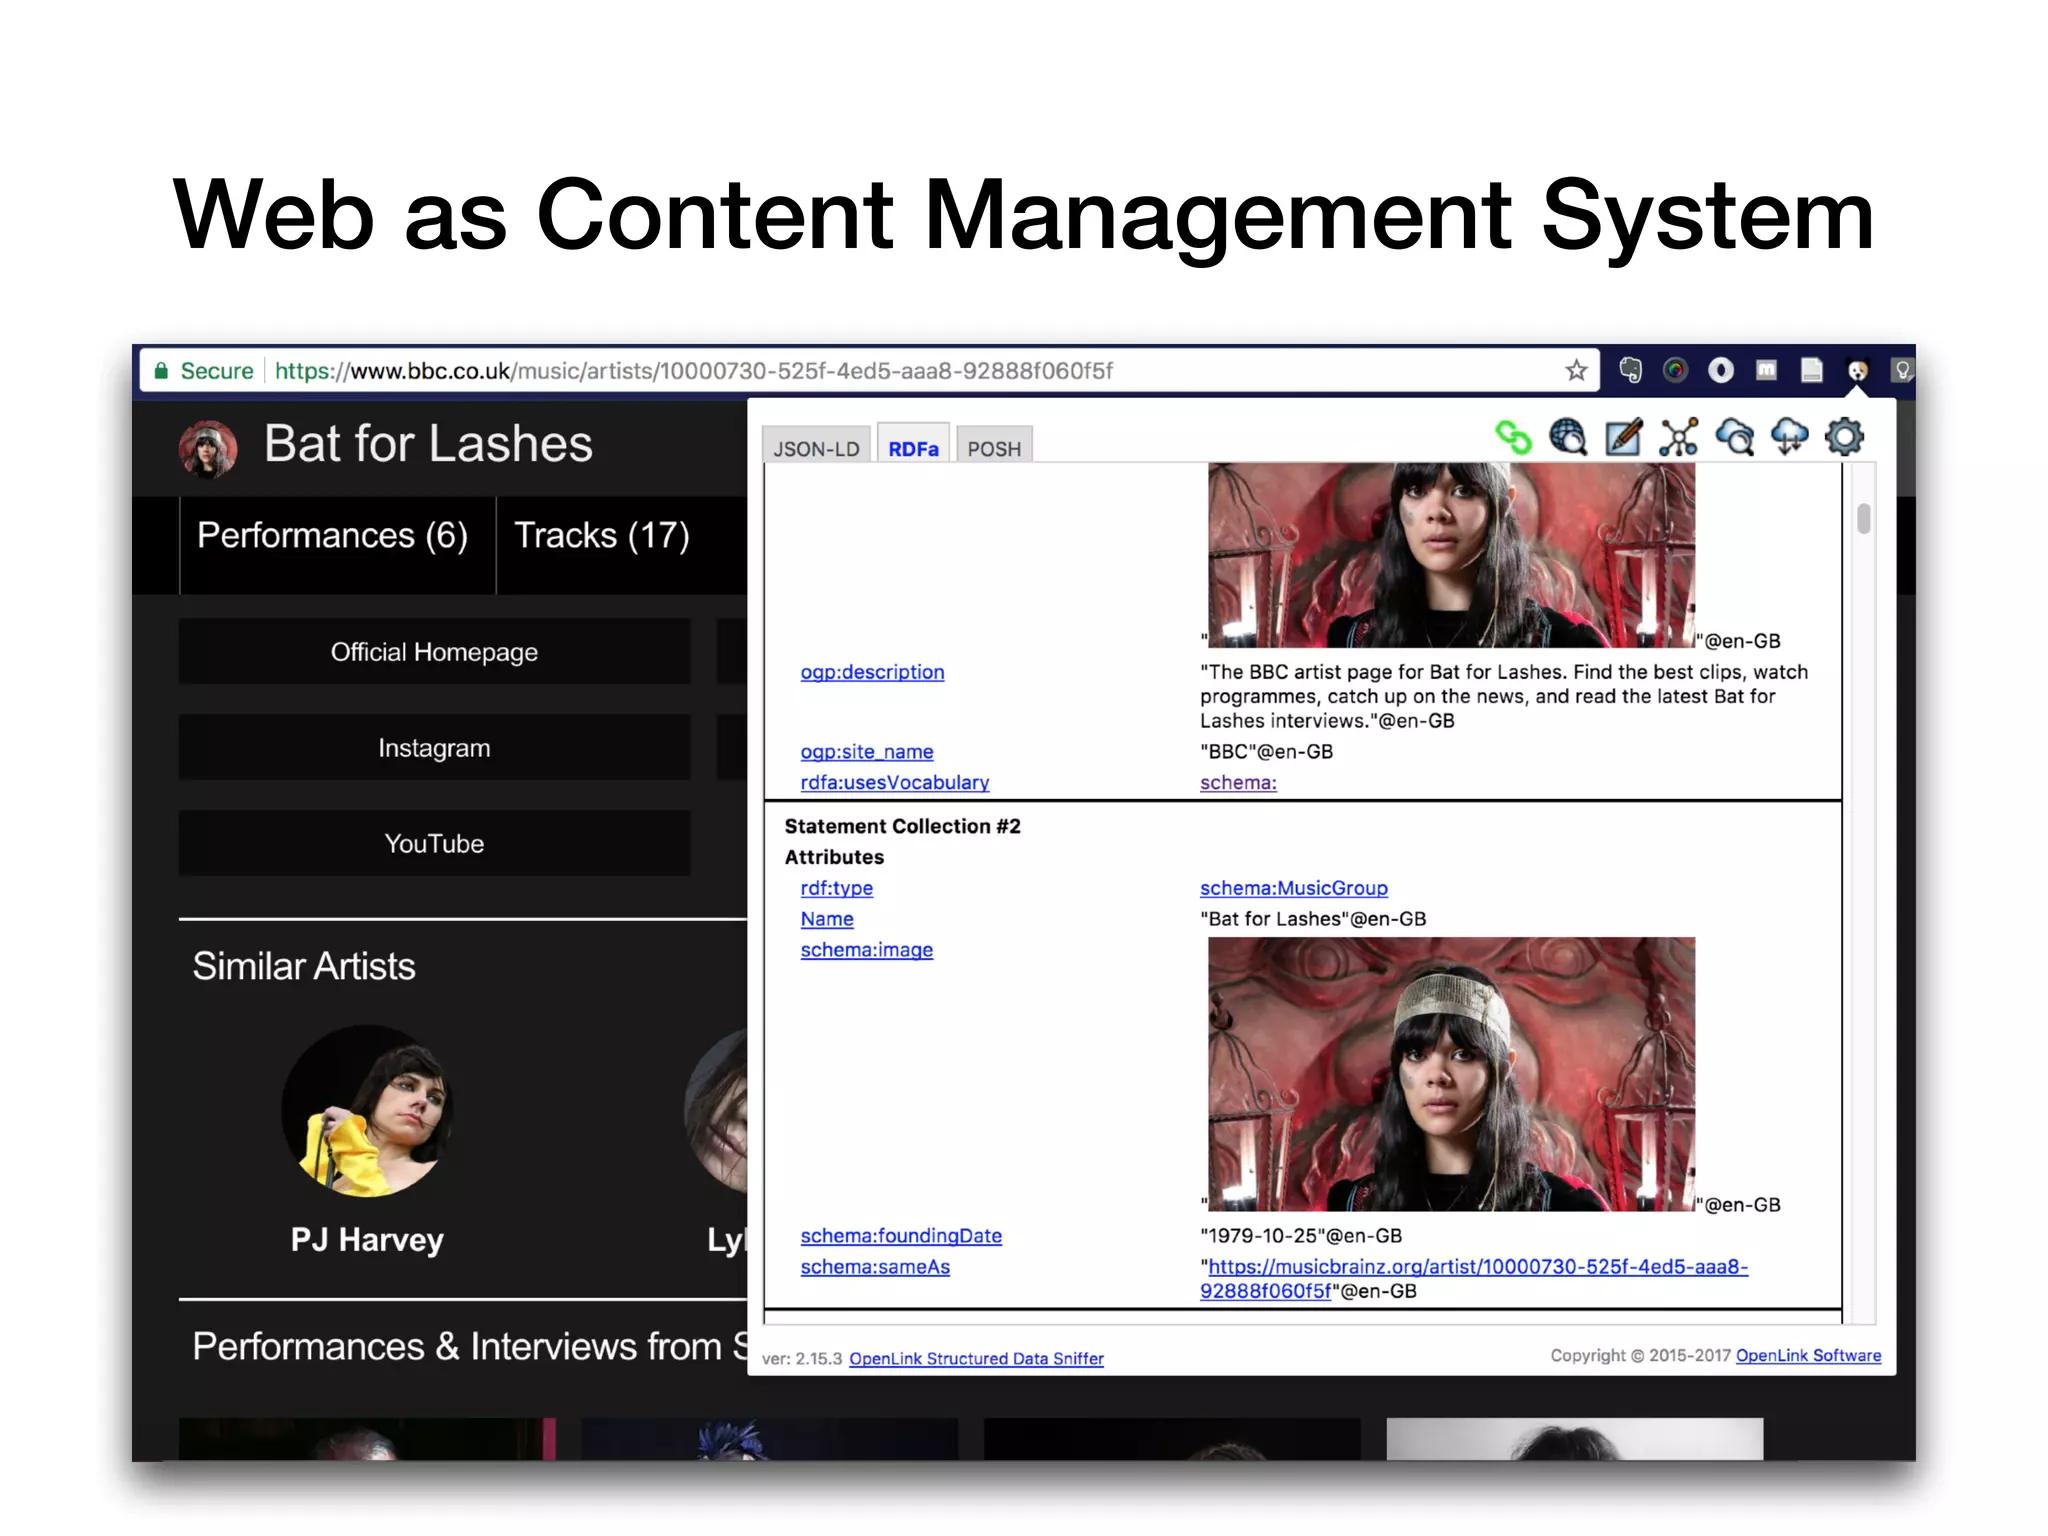Screen dimensions: 2048x1536
Task: Open the Tracks (17) tab
Action: point(602,536)
